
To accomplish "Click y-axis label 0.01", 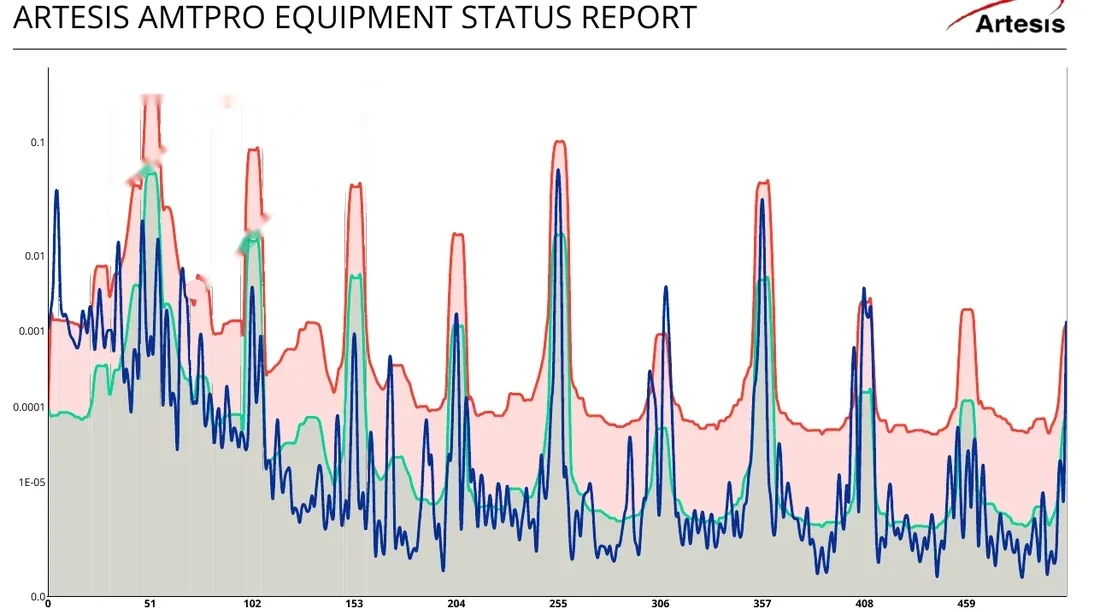I will (x=35, y=256).
